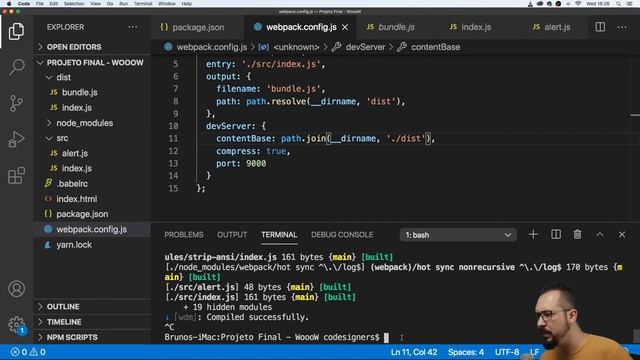Select the TERMINAL panel tab

tap(279, 235)
